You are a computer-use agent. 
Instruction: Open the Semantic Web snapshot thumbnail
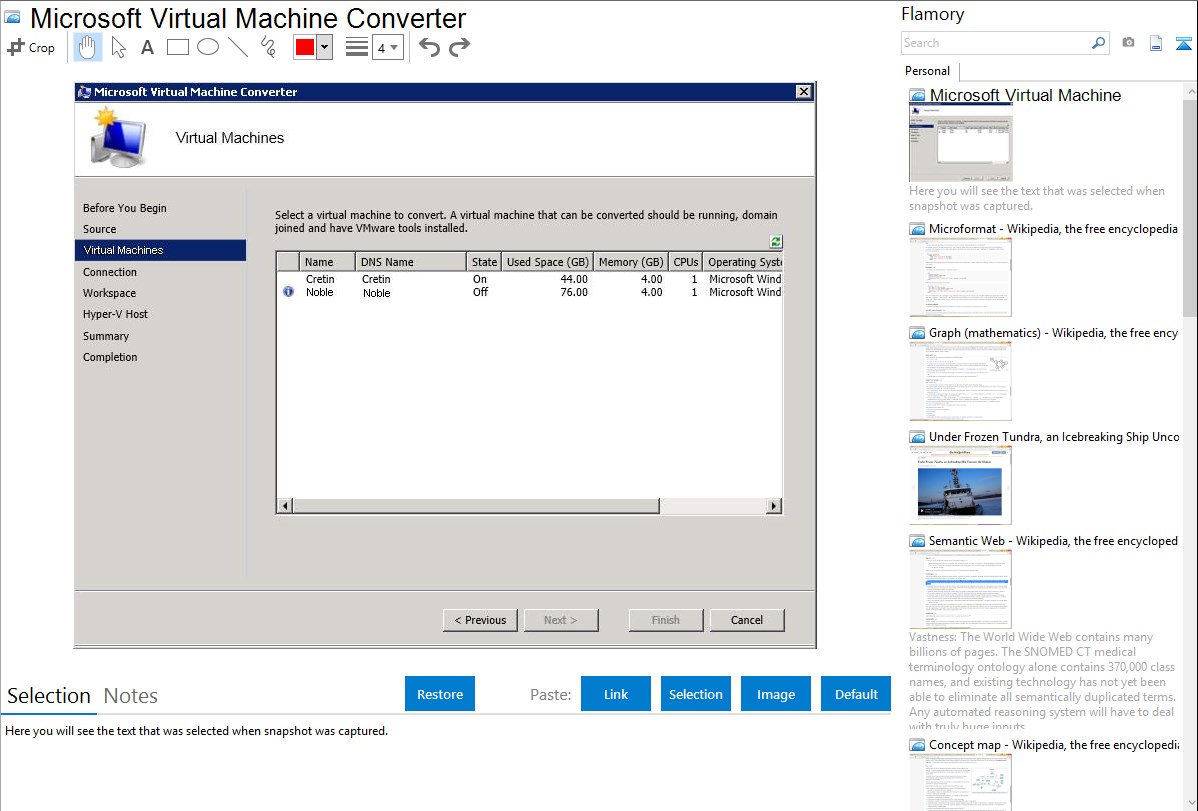pos(960,588)
